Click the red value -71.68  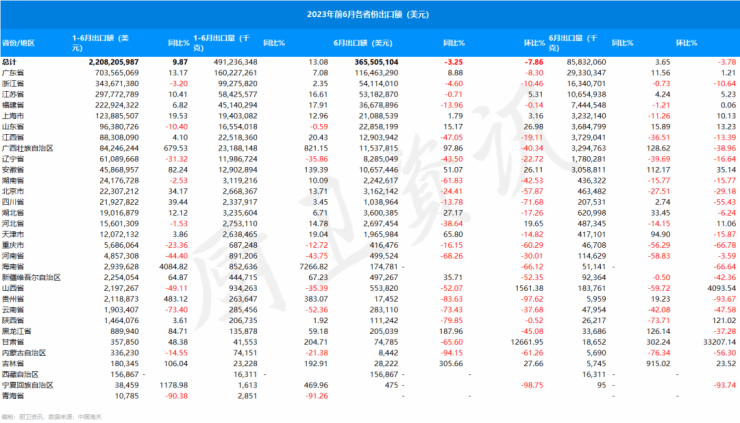(532, 202)
